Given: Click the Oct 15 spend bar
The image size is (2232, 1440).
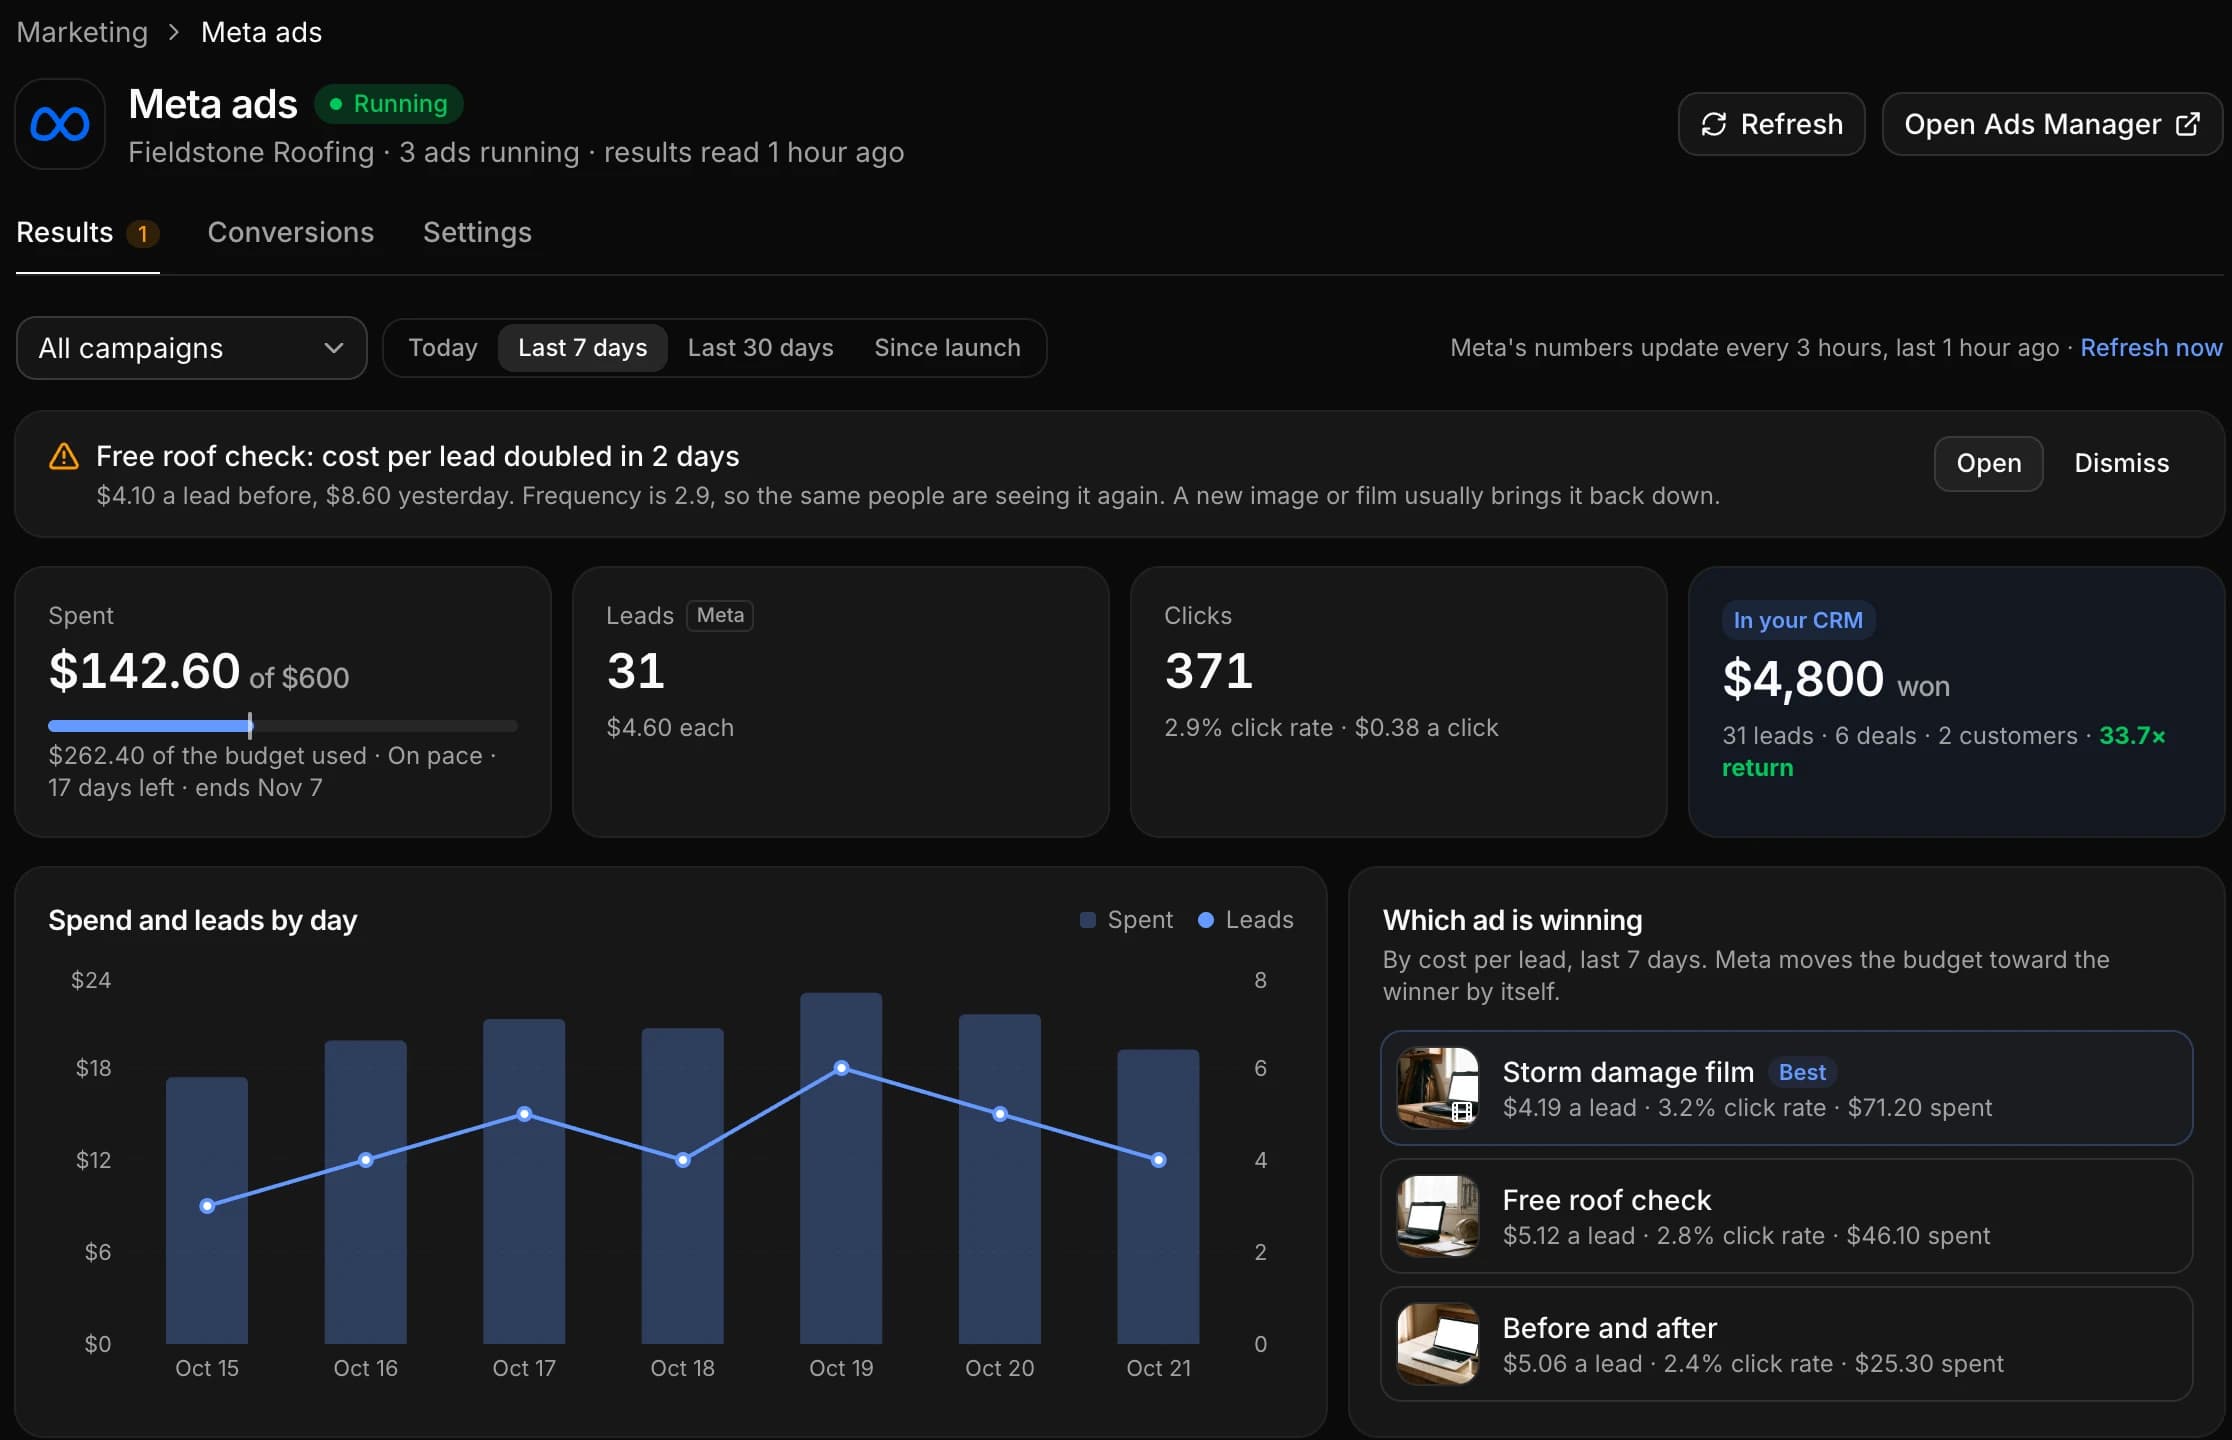Looking at the screenshot, I should tap(207, 1210).
